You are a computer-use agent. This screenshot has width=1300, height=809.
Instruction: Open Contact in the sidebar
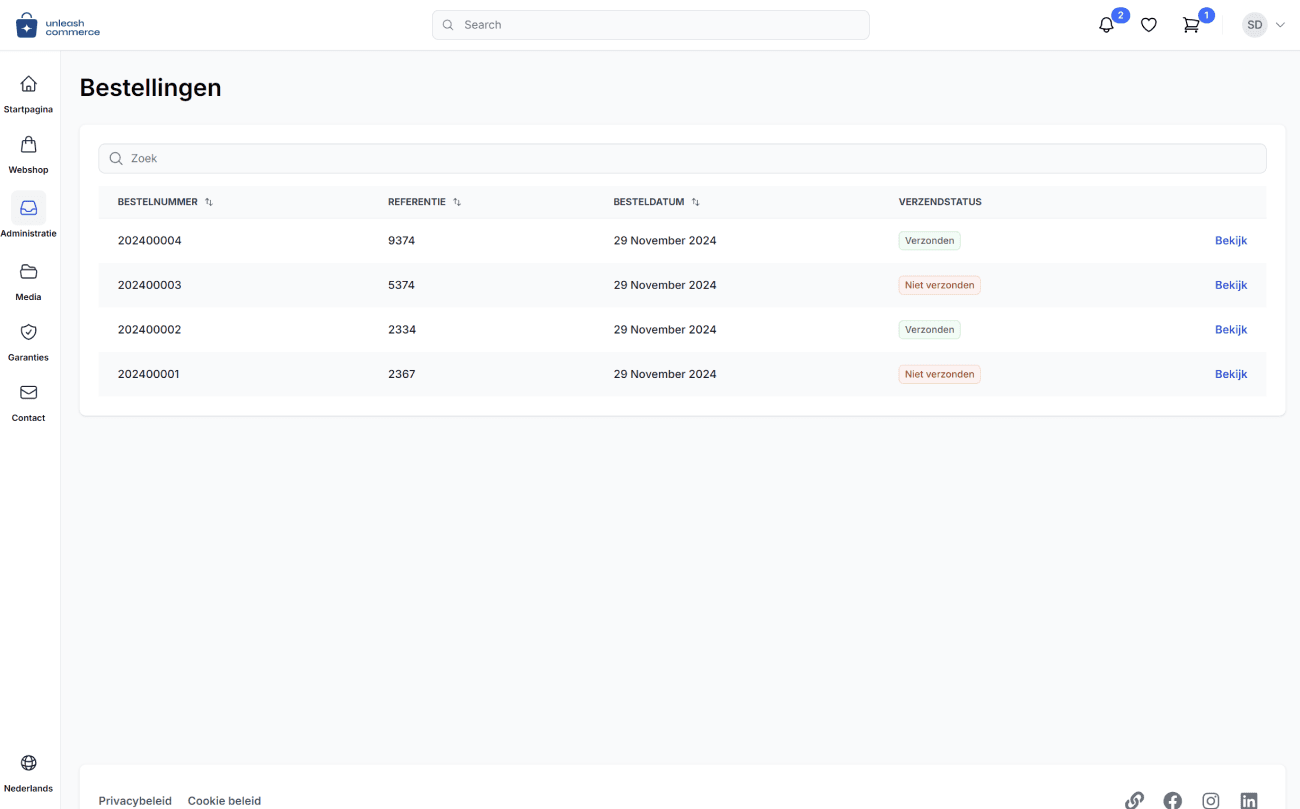28,403
